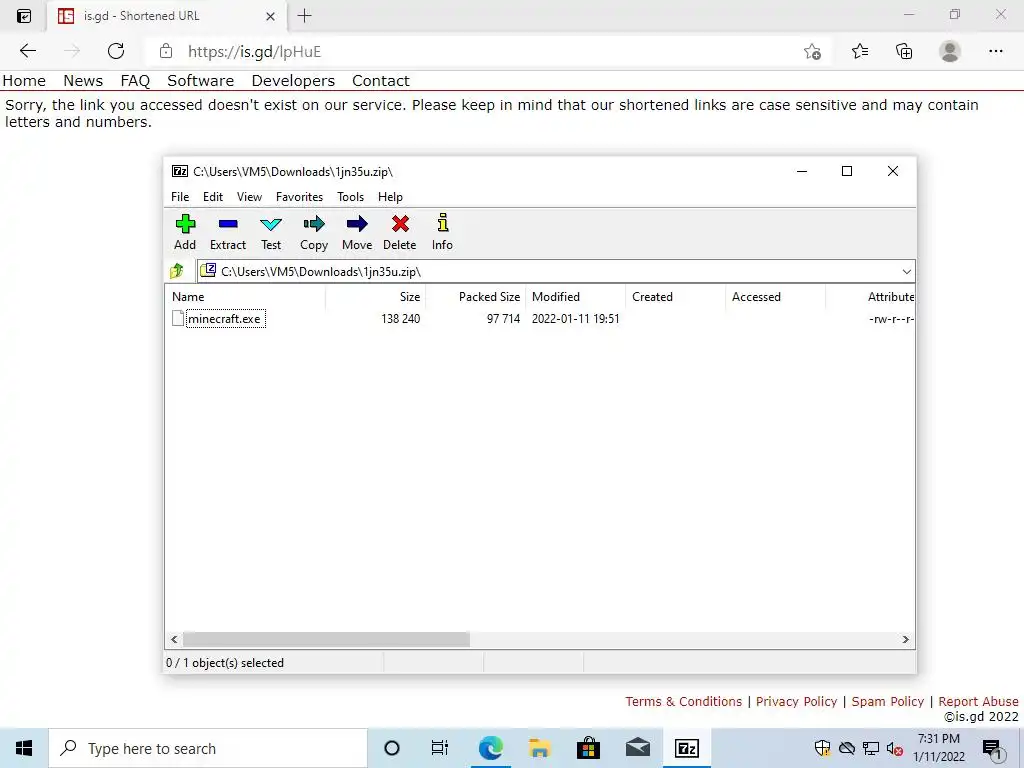The height and width of the screenshot is (768, 1024).
Task: Go up one folder level in 7-Zip
Action: [x=177, y=271]
